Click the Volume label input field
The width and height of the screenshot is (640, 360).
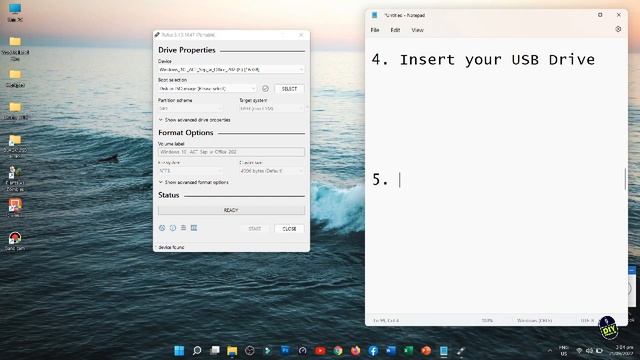(x=231, y=152)
